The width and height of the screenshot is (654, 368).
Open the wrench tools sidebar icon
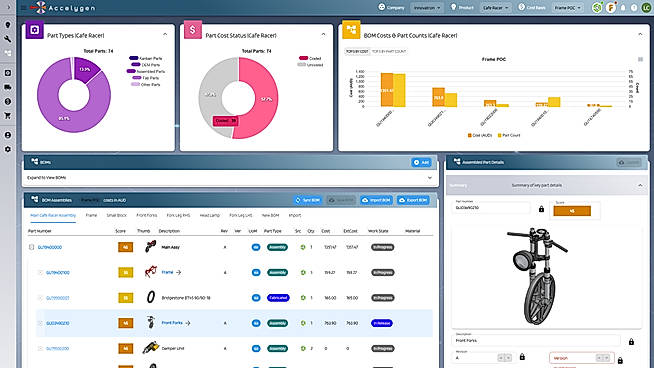click(x=8, y=39)
